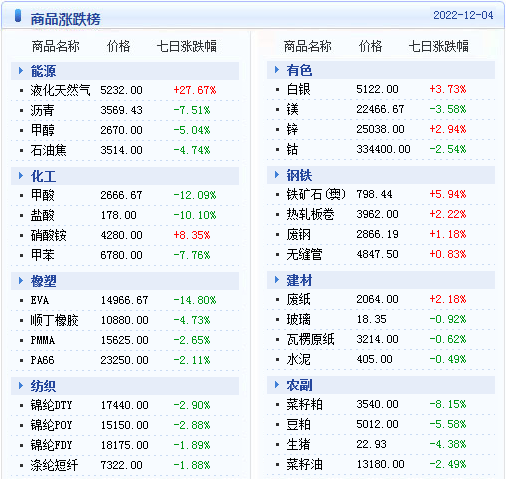Click the blue icon beside 商品涨跌榜
506x479 pixels.
pyautogui.click(x=18, y=16)
